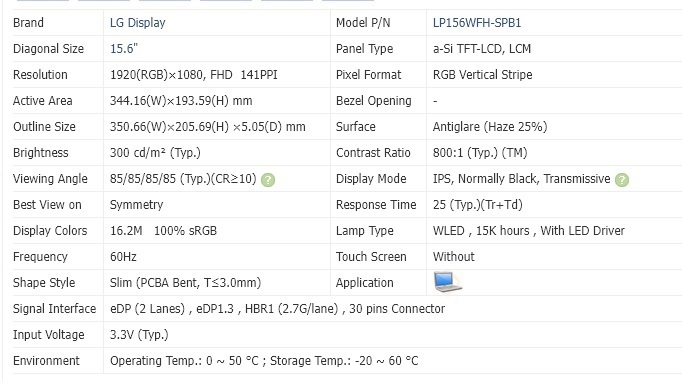Image resolution: width=682 pixels, height=389 pixels.
Task: Click the 800:1 contrast ratio value
Action: point(480,153)
